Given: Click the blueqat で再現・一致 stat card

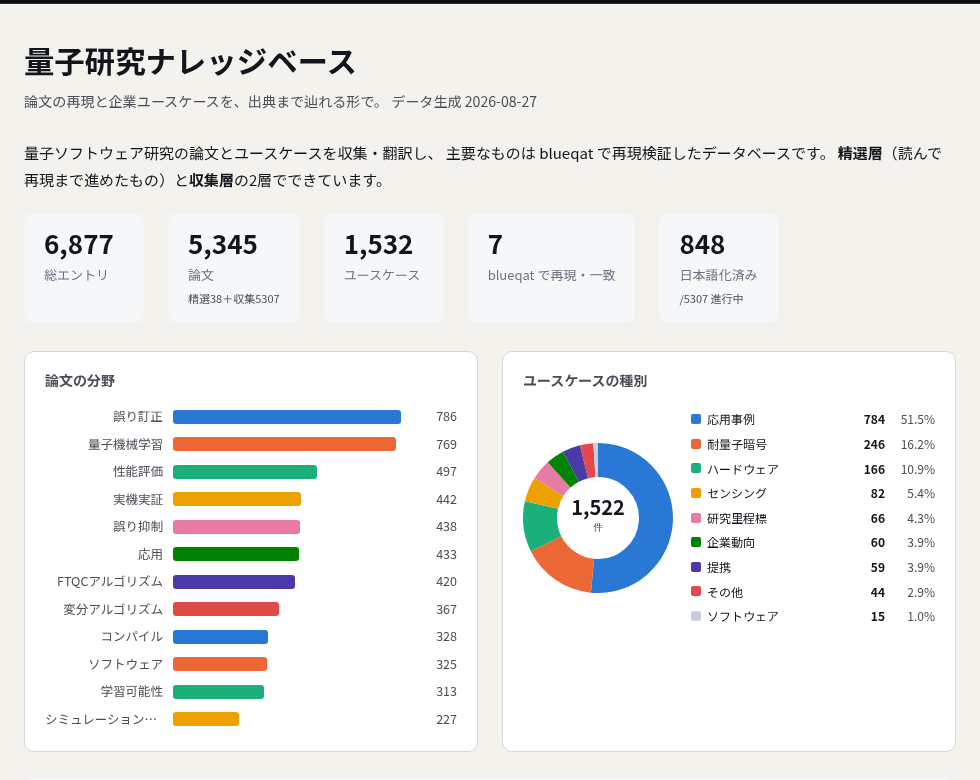Looking at the screenshot, I should pos(551,268).
